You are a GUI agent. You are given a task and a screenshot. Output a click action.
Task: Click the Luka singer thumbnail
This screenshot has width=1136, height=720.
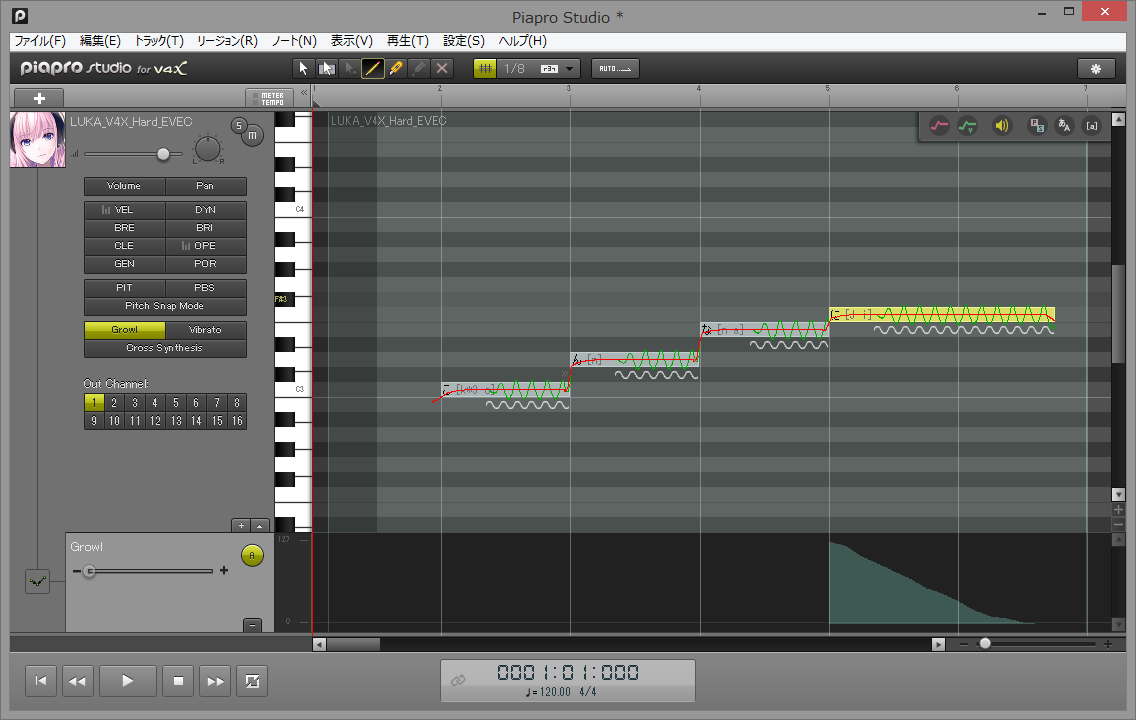click(x=38, y=140)
